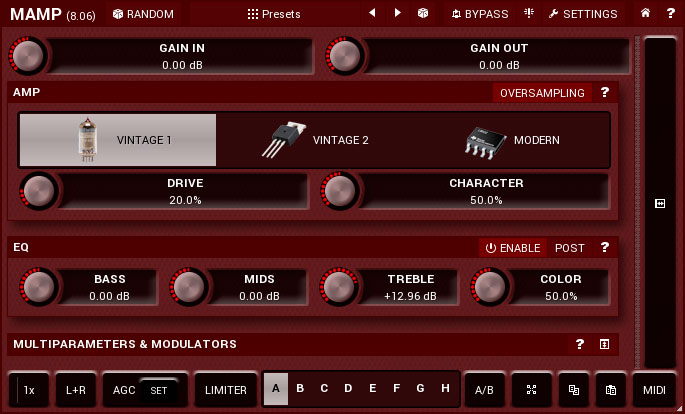Open the MIDI settings button

click(x=654, y=390)
